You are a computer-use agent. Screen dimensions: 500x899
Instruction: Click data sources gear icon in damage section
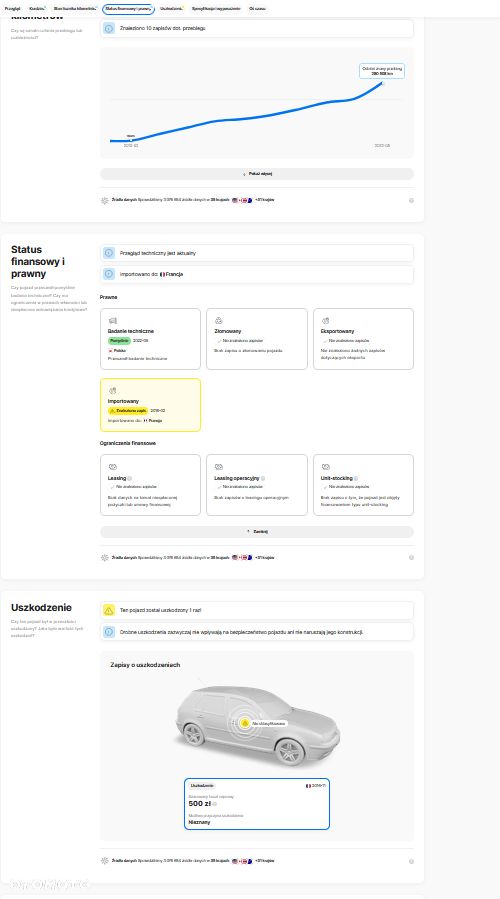[x=104, y=861]
